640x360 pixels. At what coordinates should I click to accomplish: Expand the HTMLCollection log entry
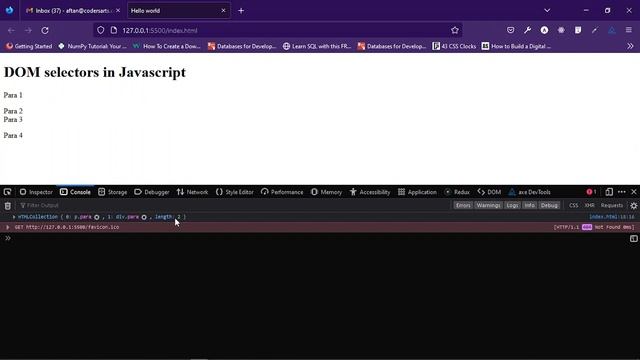[x=14, y=217]
